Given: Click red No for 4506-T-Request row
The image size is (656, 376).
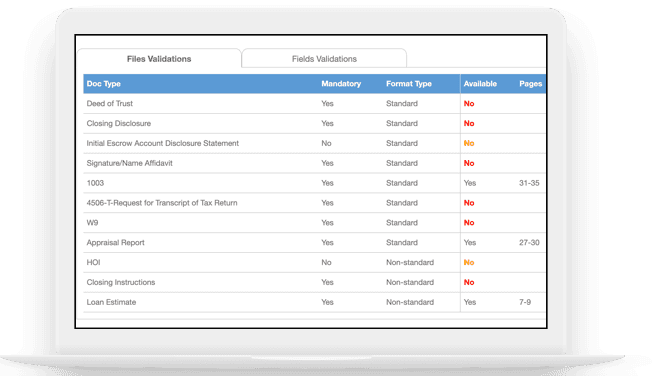Looking at the screenshot, I should click(469, 203).
